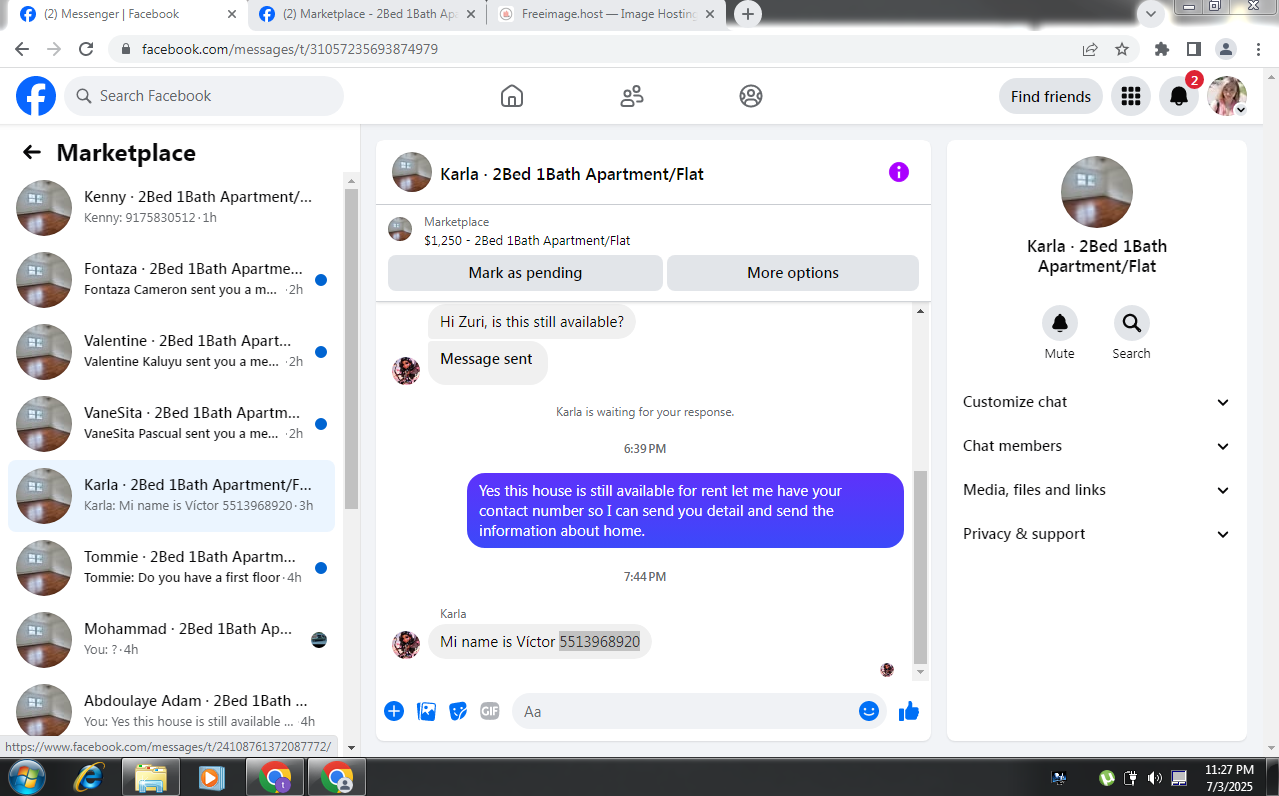Open Valentine's conversation
This screenshot has width=1279, height=796.
pos(172,352)
